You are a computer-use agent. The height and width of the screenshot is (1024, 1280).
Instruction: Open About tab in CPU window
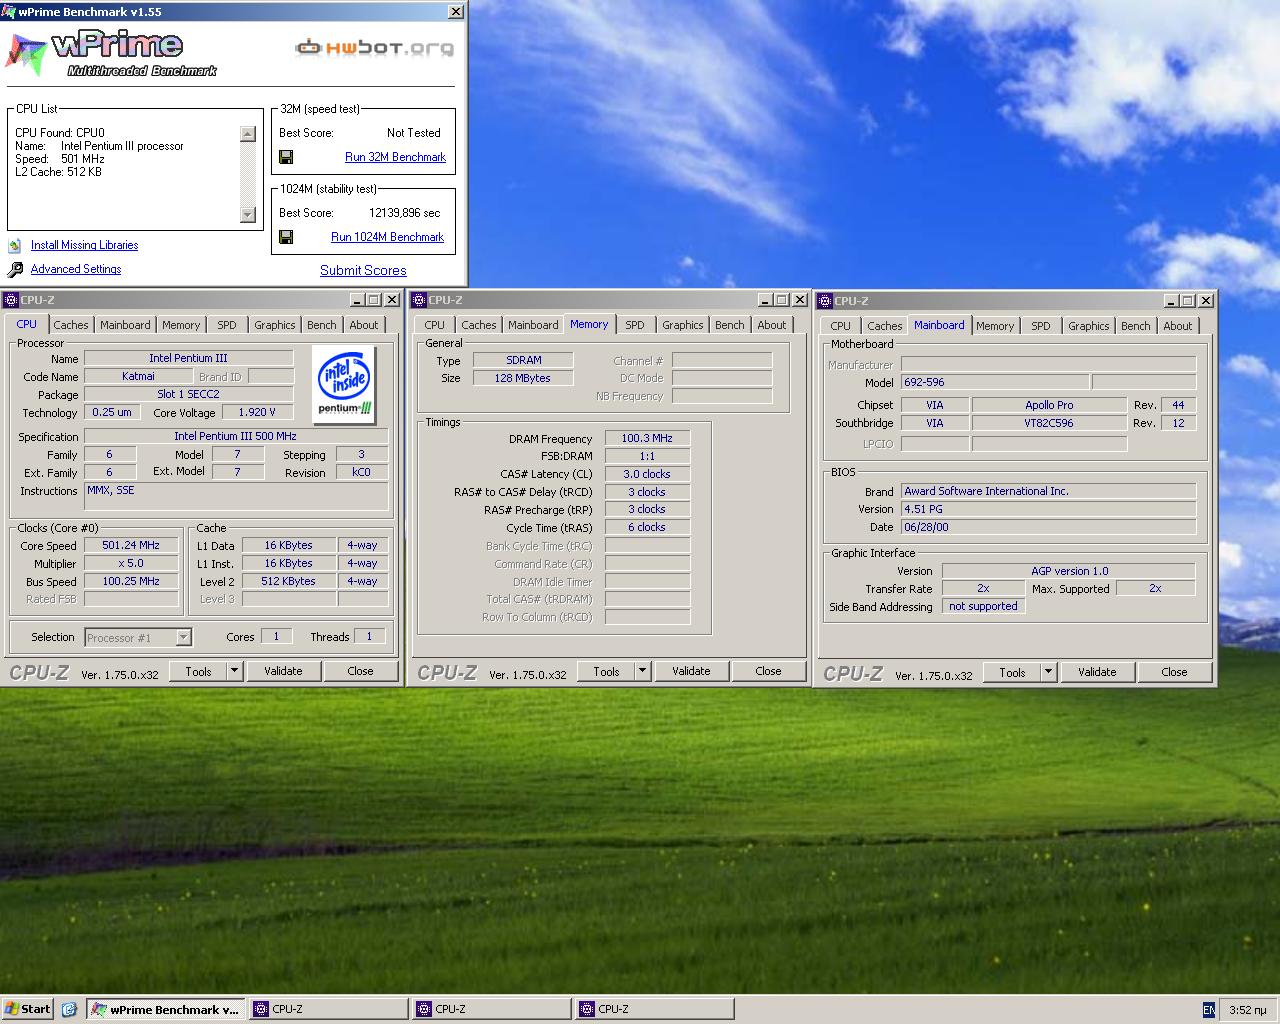[364, 325]
